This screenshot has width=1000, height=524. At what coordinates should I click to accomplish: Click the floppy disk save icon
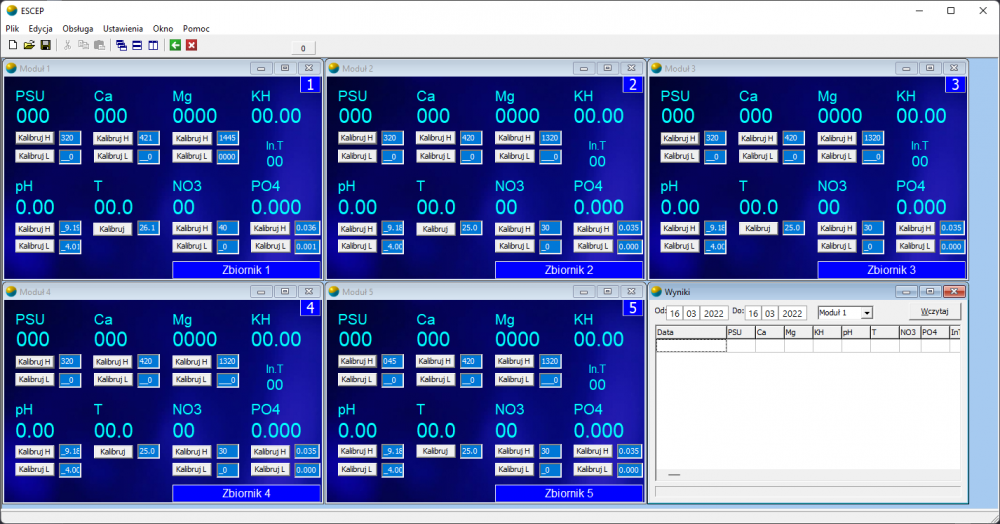coord(45,45)
